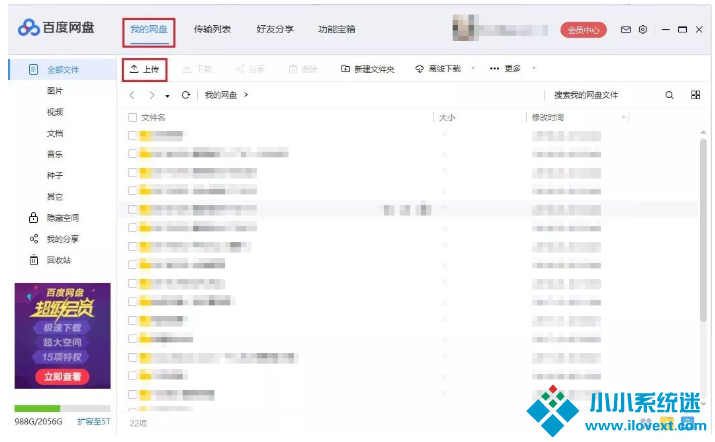Viewport: 715px width, 442px height.
Task: Open 隐藏空间 lock item
Action: tap(54, 218)
